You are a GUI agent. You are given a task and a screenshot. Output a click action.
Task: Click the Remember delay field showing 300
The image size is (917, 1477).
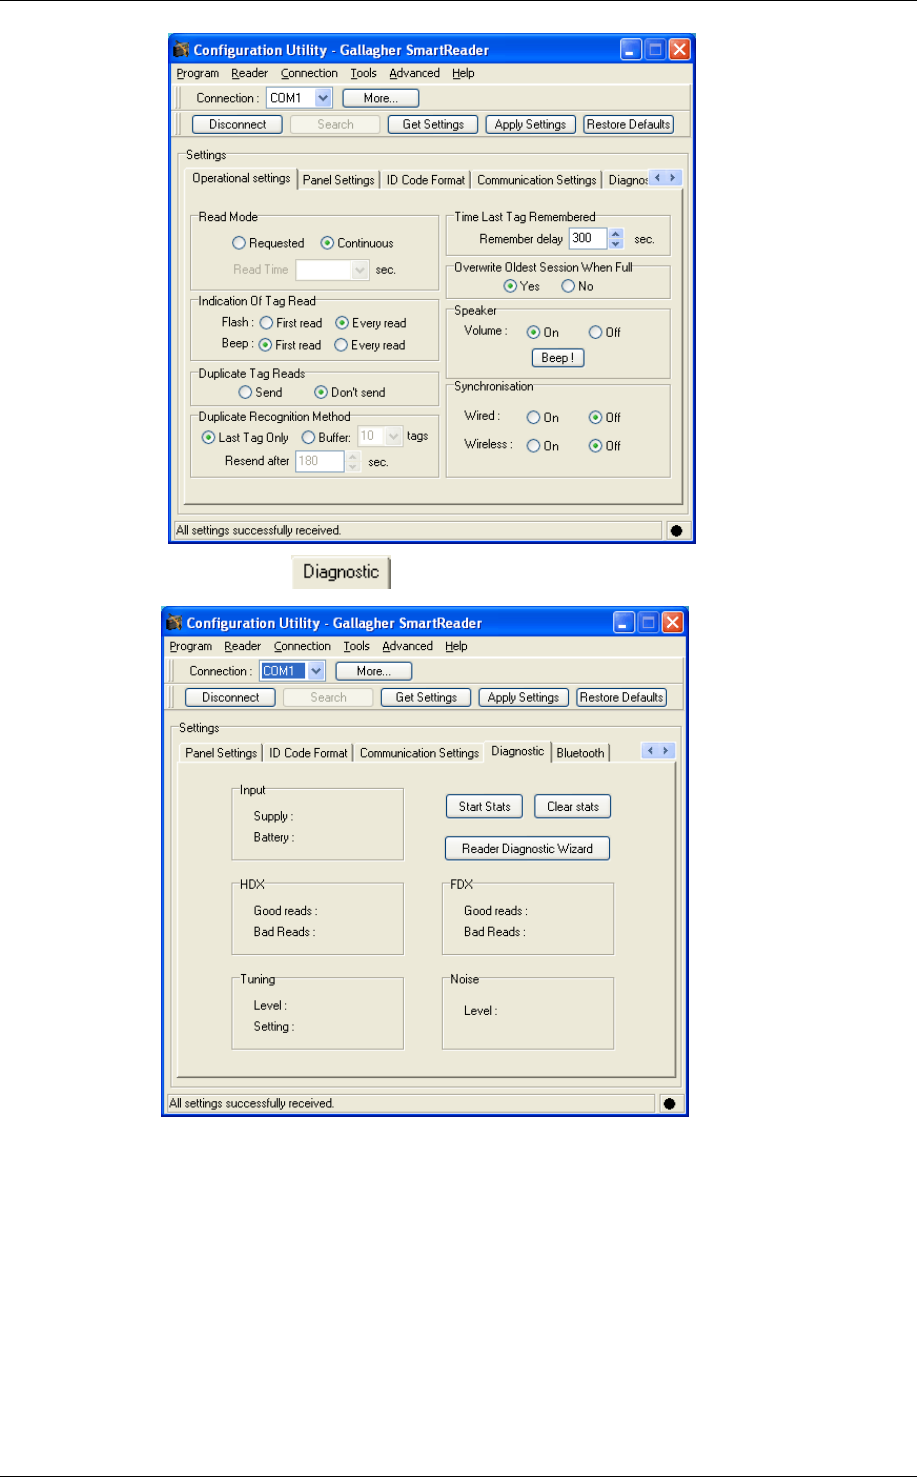pos(588,239)
